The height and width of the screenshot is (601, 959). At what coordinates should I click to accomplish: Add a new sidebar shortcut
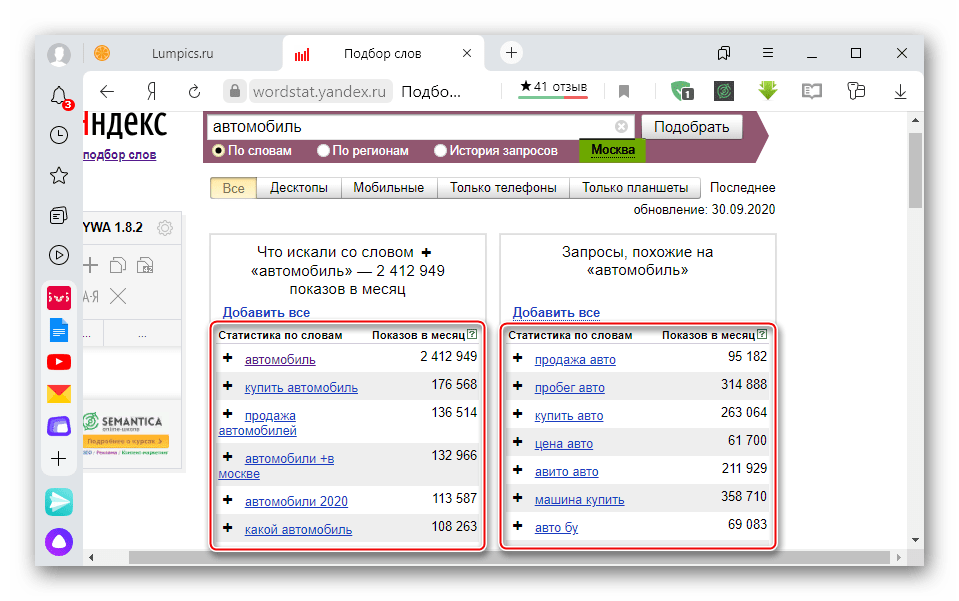click(x=59, y=459)
